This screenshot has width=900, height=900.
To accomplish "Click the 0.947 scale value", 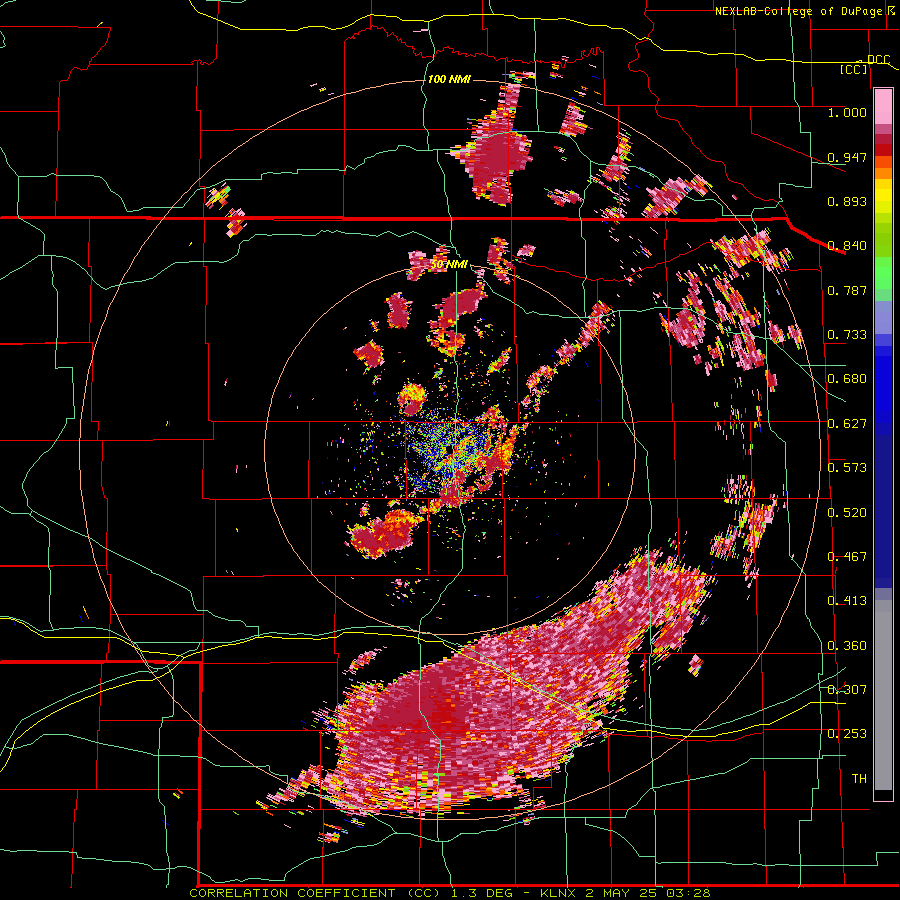I will pyautogui.click(x=847, y=157).
